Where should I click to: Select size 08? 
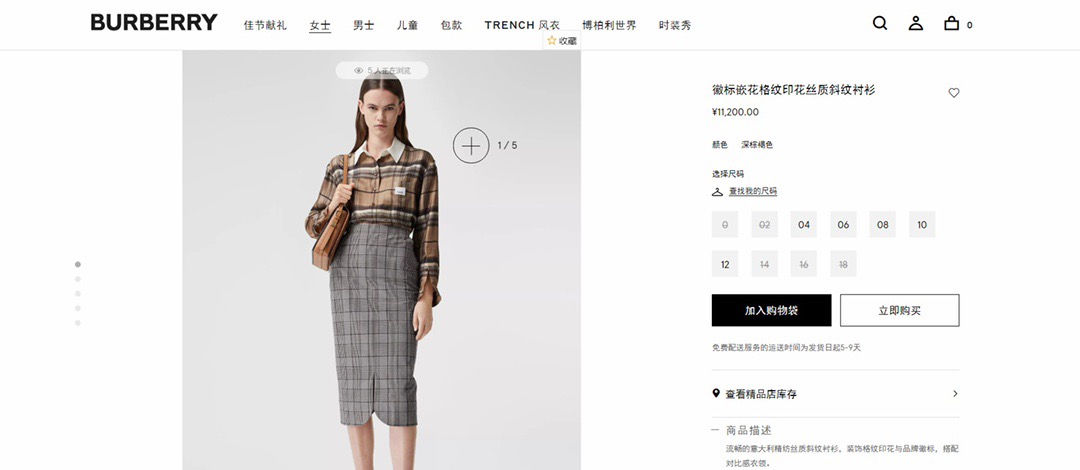point(883,225)
